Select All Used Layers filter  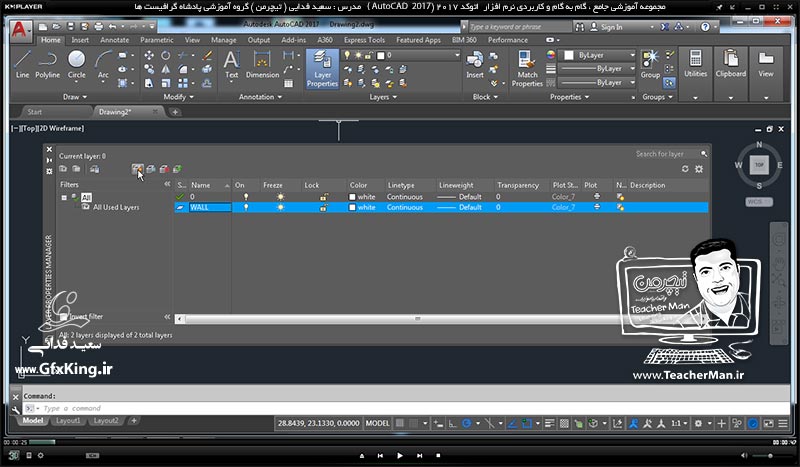point(116,207)
